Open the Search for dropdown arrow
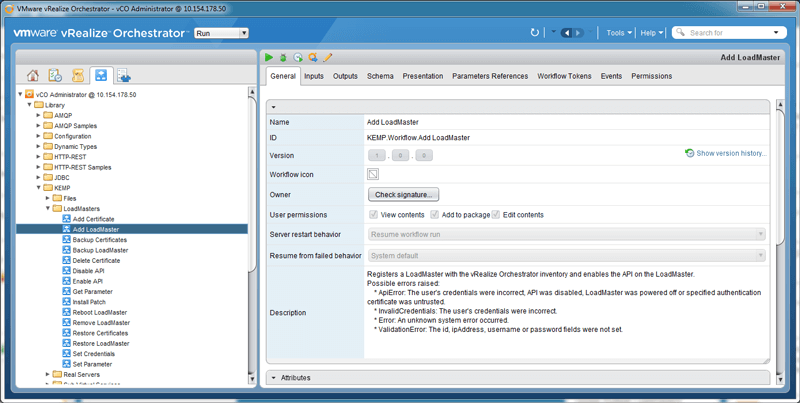The width and height of the screenshot is (800, 403). [776, 33]
